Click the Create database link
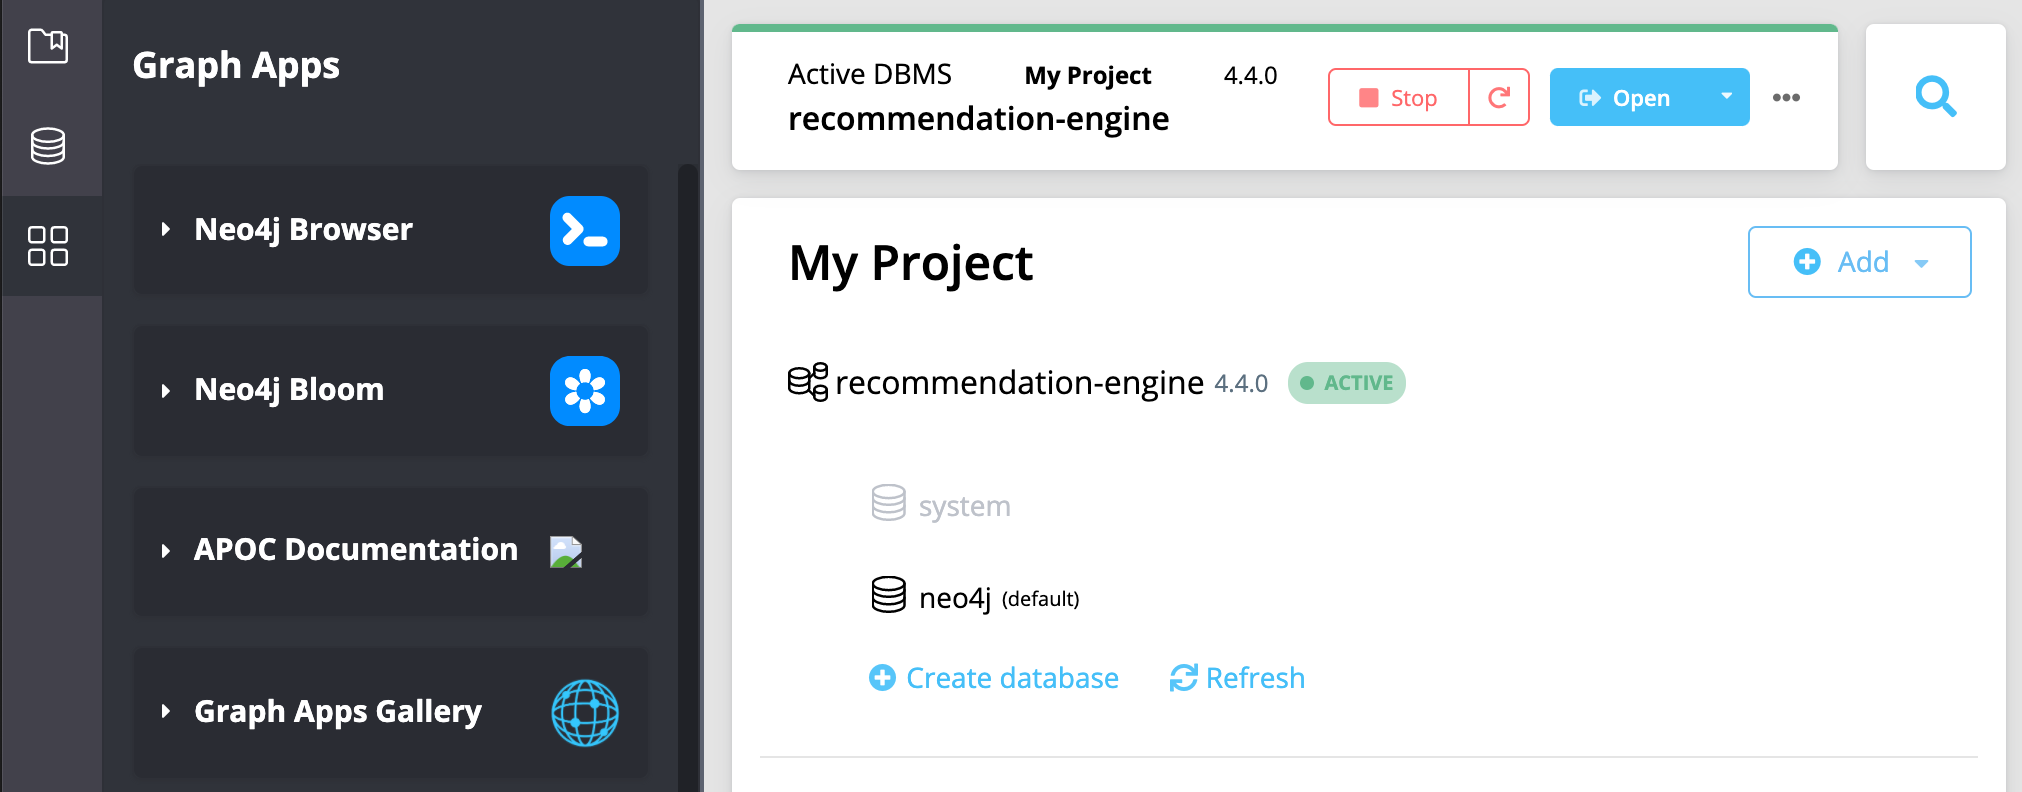Screen dimensions: 2022x792 (994, 678)
